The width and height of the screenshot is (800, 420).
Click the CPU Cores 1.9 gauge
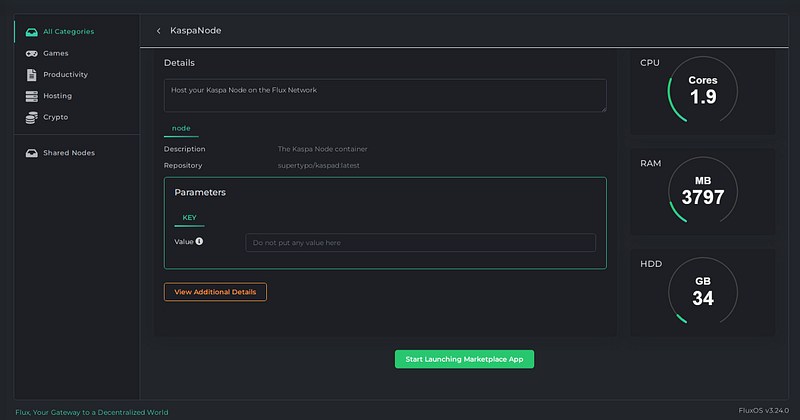703,91
